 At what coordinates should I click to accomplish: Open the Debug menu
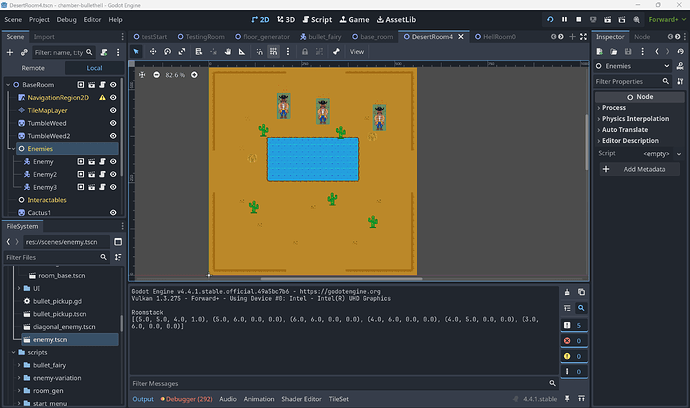click(x=66, y=19)
